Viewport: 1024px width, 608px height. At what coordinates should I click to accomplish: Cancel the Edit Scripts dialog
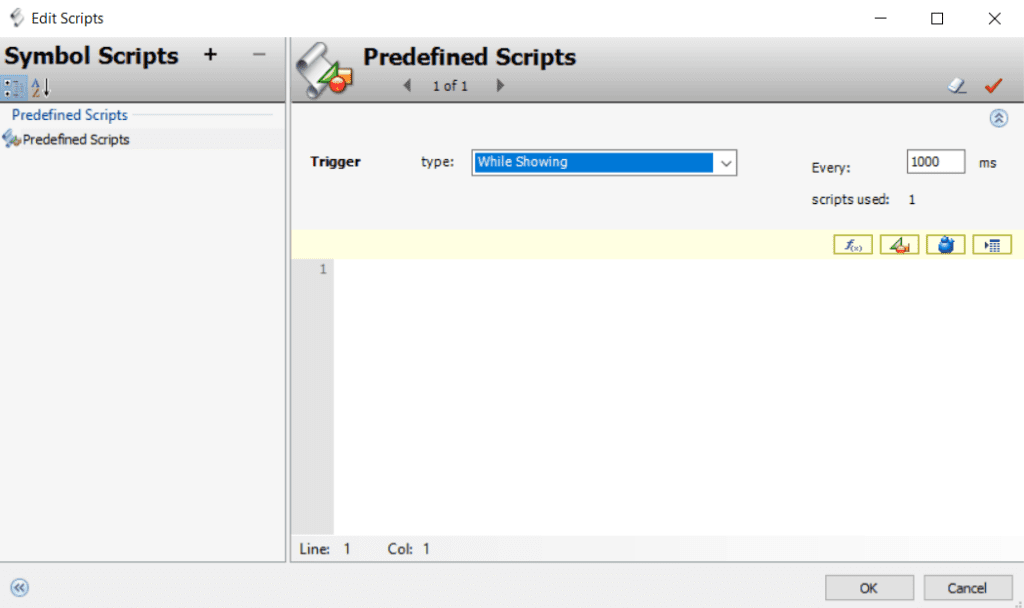point(967,587)
